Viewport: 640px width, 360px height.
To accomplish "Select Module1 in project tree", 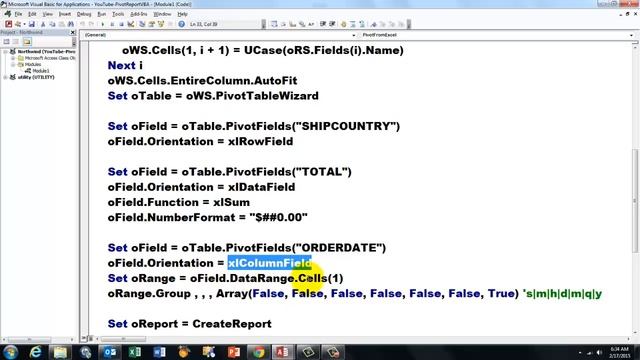I will pyautogui.click(x=40, y=71).
